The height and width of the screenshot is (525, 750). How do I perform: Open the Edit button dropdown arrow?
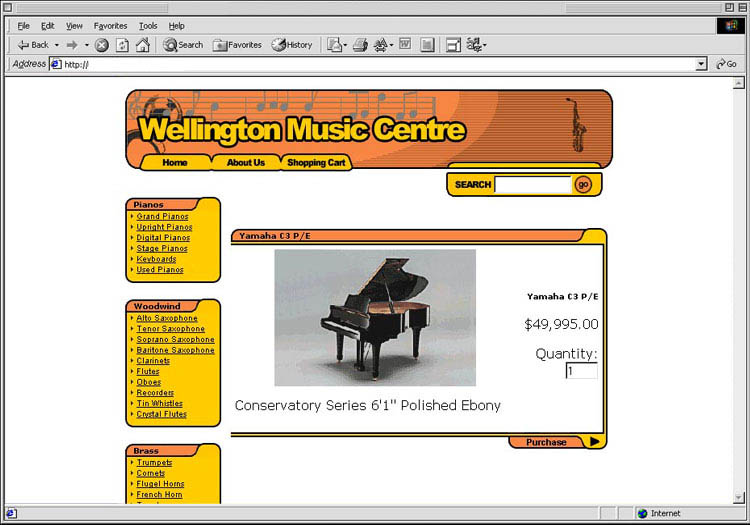[x=391, y=45]
